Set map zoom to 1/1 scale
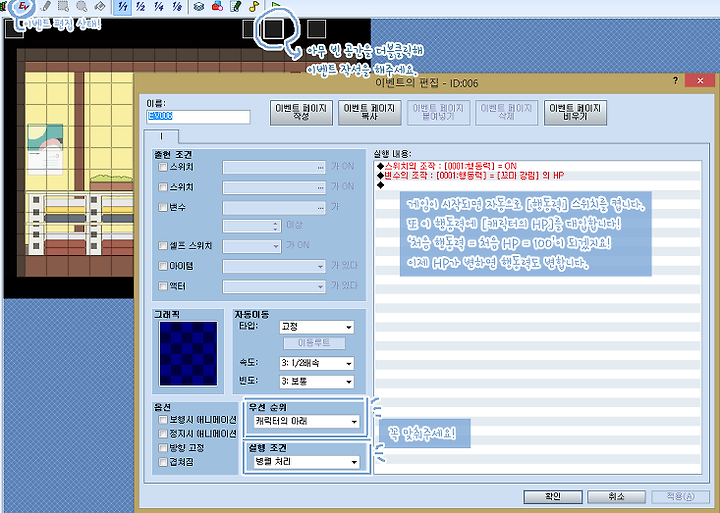The height and width of the screenshot is (513, 720). tap(122, 6)
